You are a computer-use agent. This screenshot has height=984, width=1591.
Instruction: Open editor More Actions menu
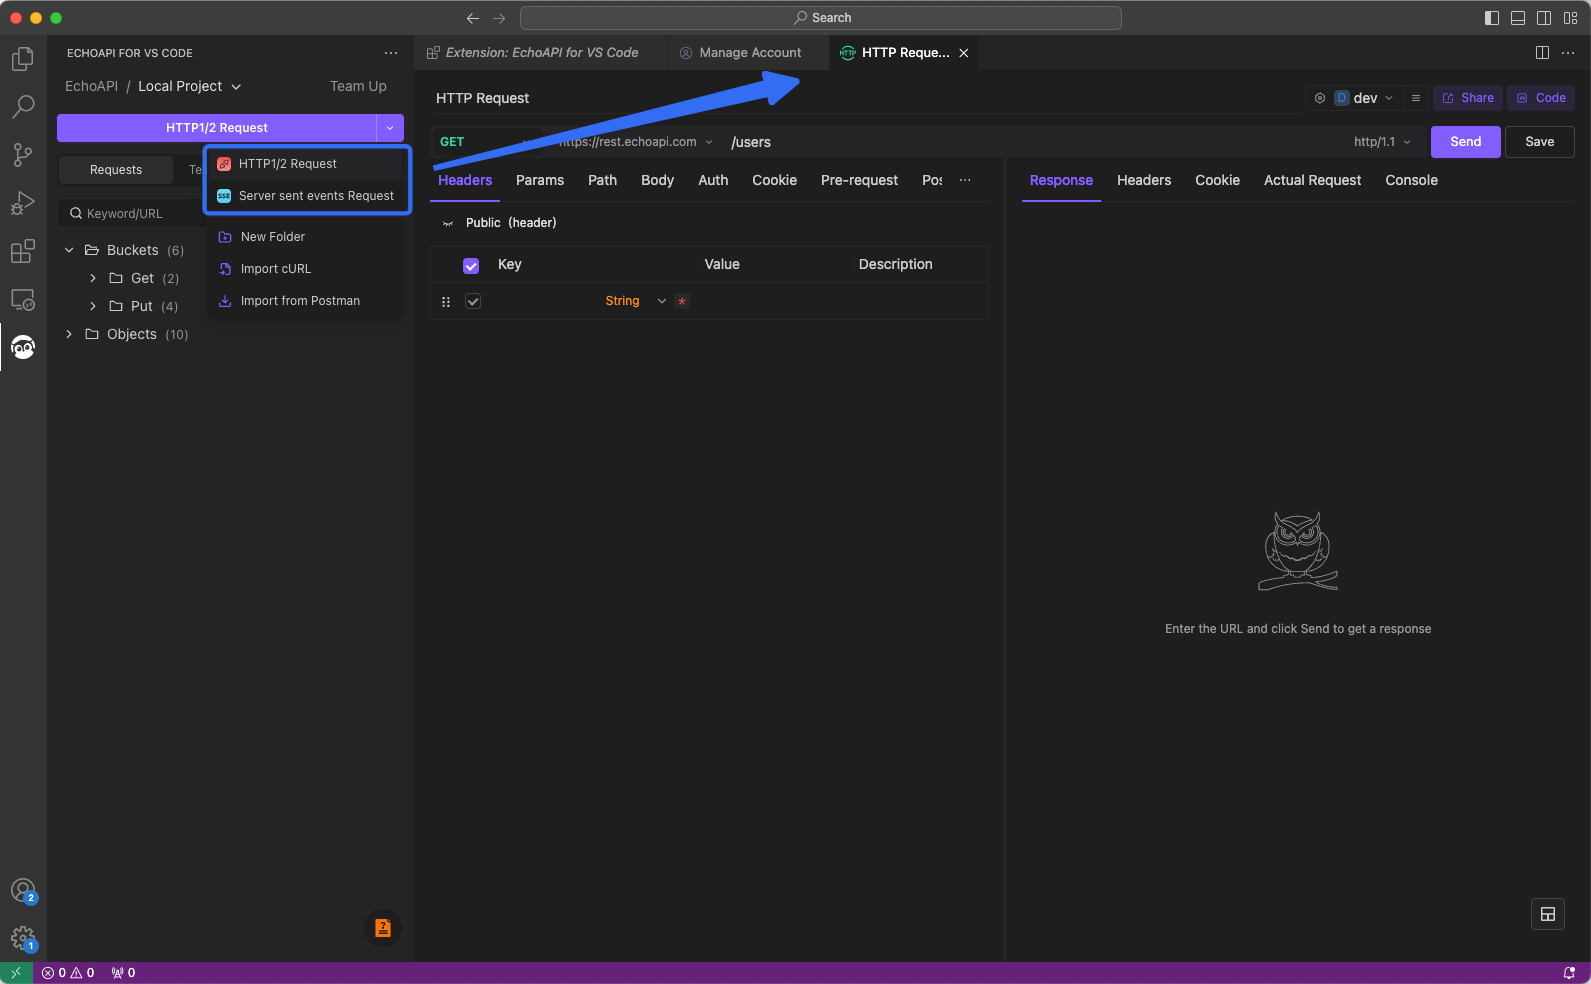point(1568,53)
